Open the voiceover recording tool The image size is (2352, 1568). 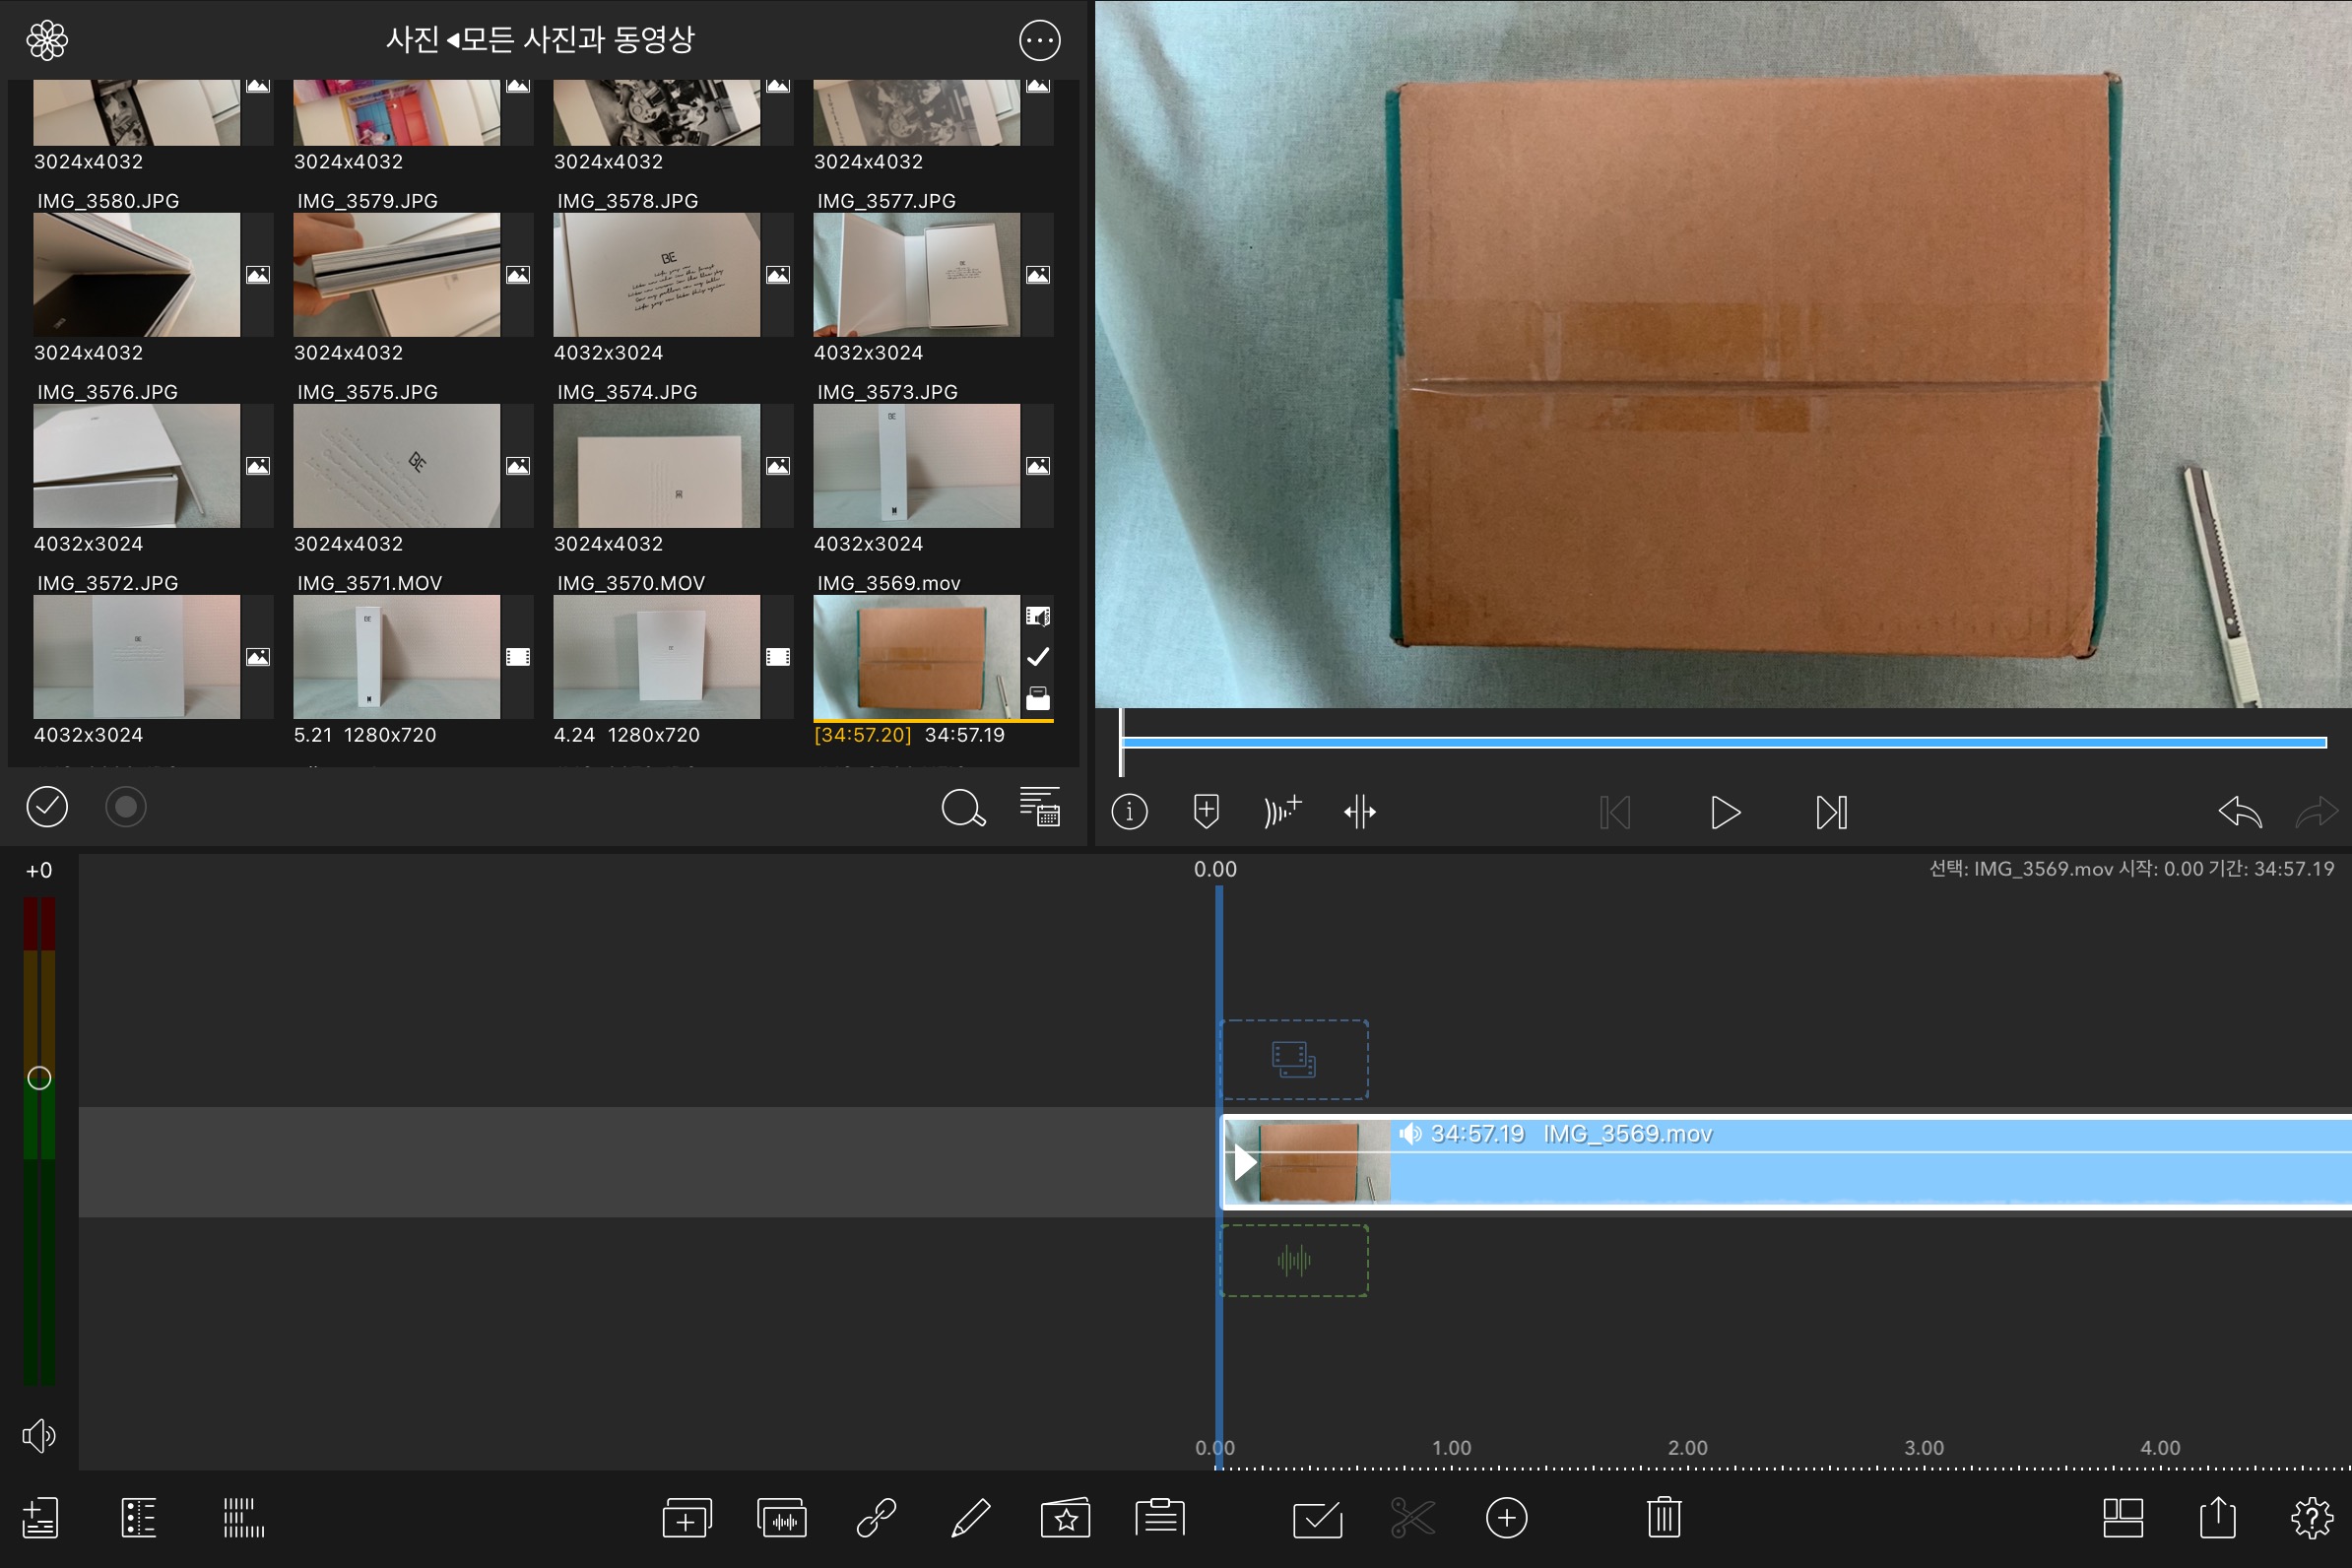coord(1282,811)
